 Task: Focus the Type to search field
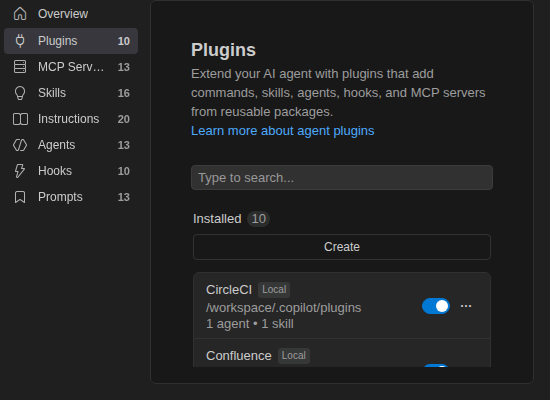(342, 178)
